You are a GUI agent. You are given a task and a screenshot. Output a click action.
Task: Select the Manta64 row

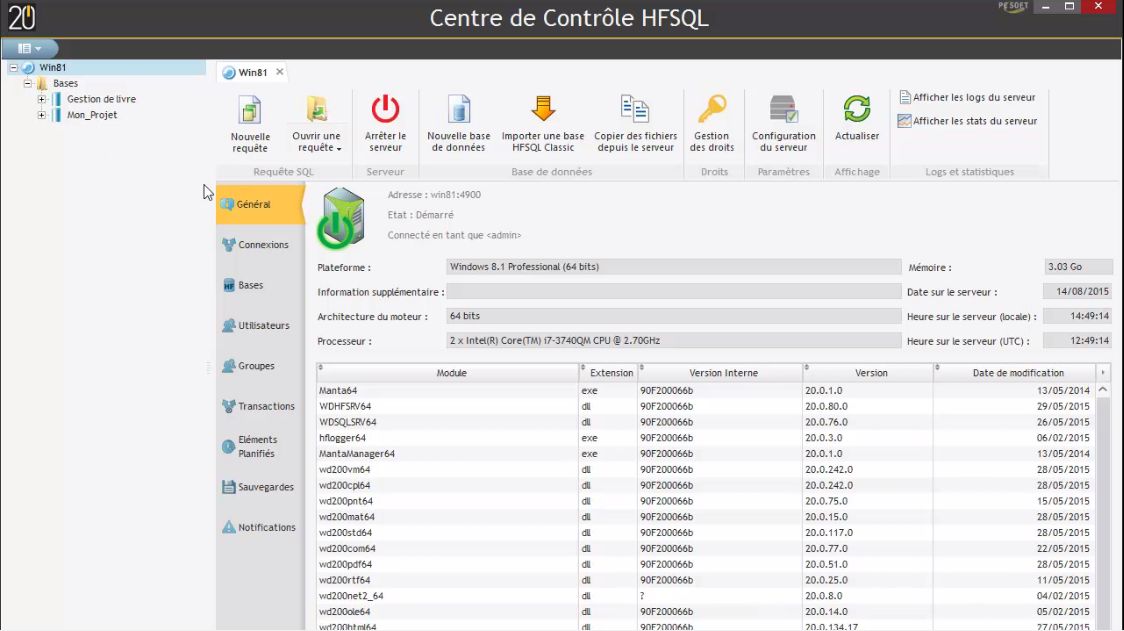pos(705,391)
